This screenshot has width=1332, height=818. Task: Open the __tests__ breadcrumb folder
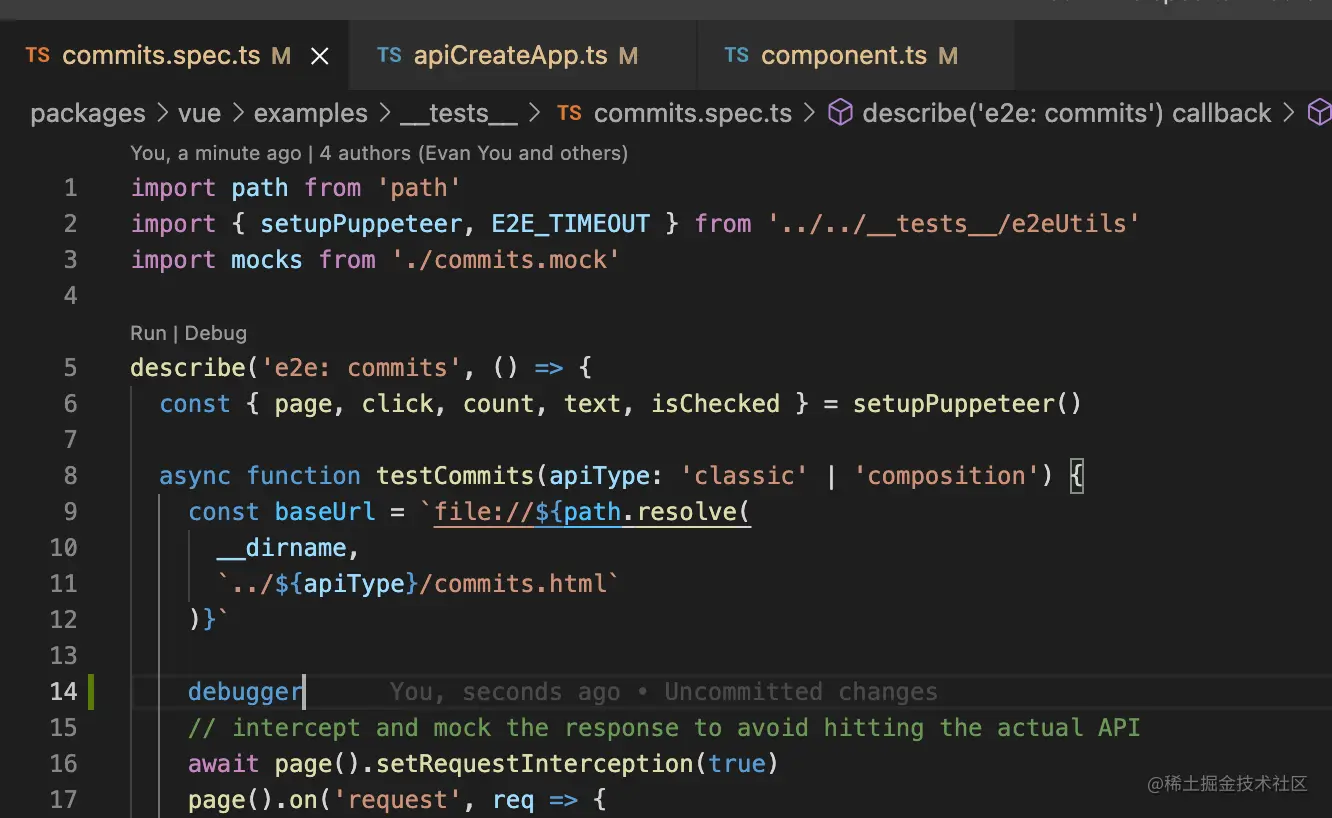[458, 114]
